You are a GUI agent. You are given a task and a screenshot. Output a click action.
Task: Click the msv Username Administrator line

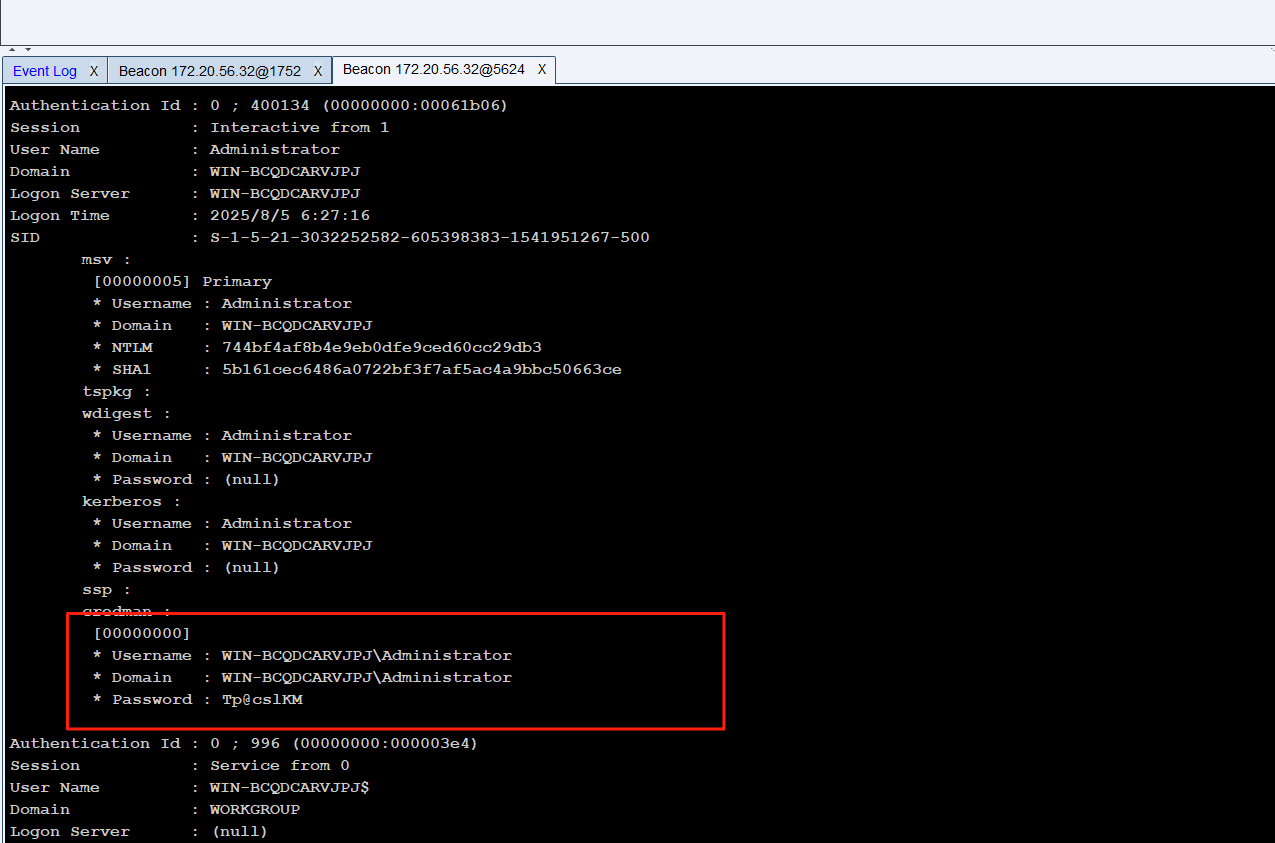pos(222,303)
